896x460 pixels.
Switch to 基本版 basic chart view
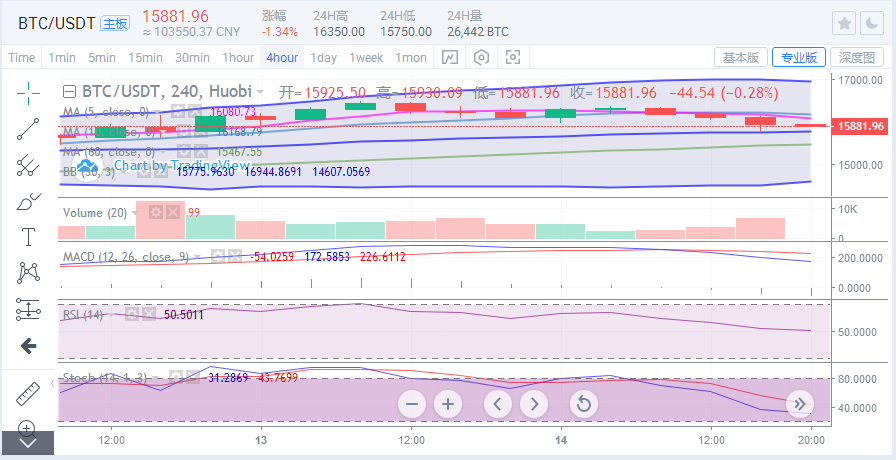(741, 57)
